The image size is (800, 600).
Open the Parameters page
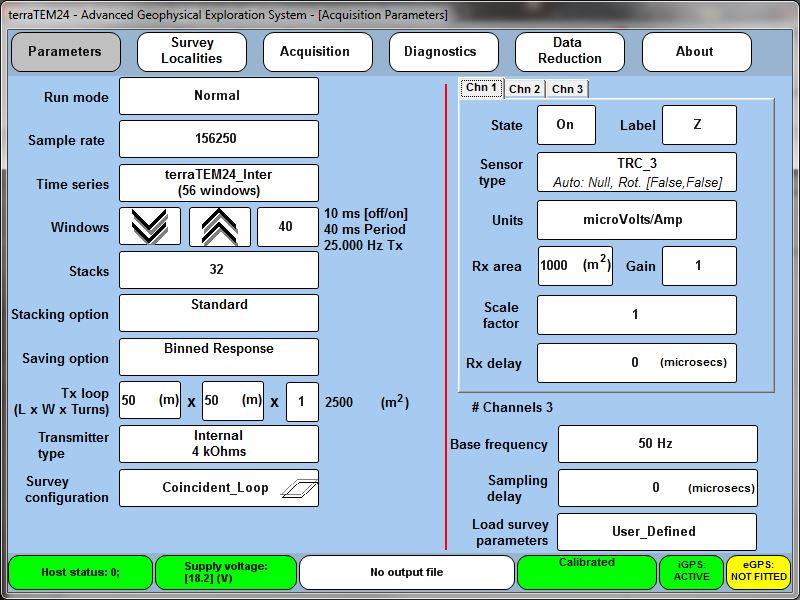click(66, 52)
